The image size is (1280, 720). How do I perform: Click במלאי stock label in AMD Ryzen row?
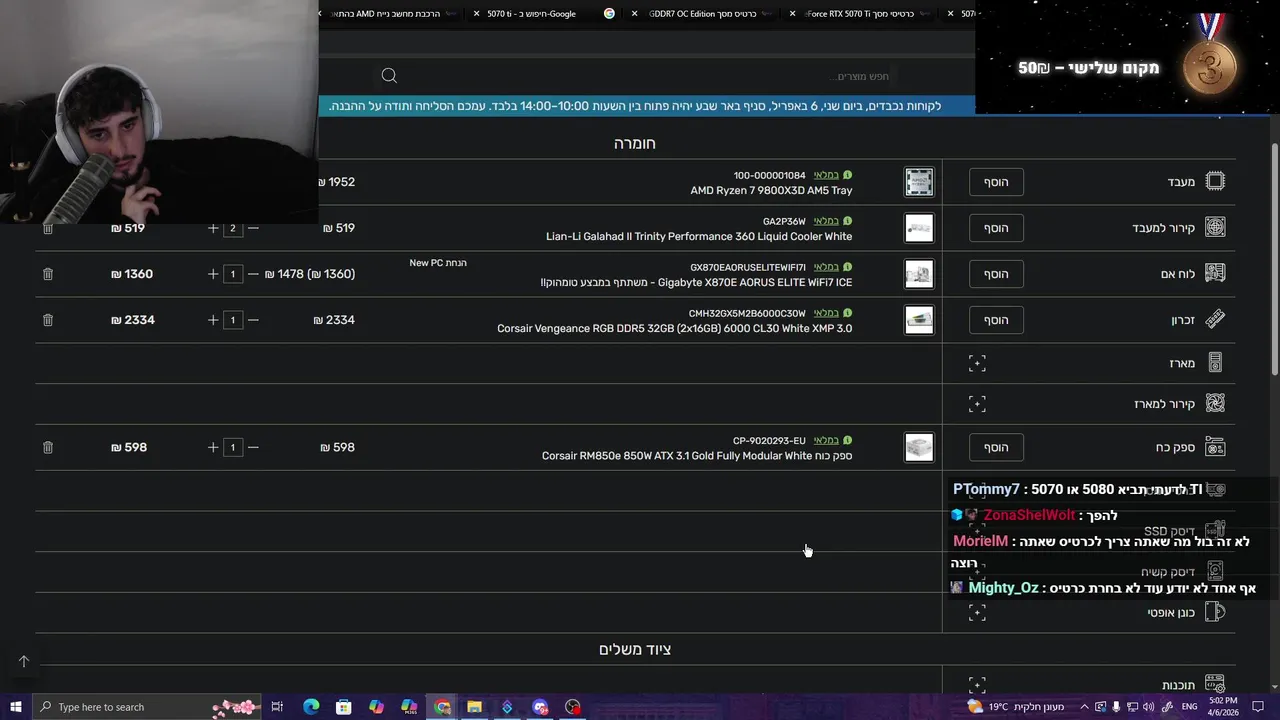(826, 175)
